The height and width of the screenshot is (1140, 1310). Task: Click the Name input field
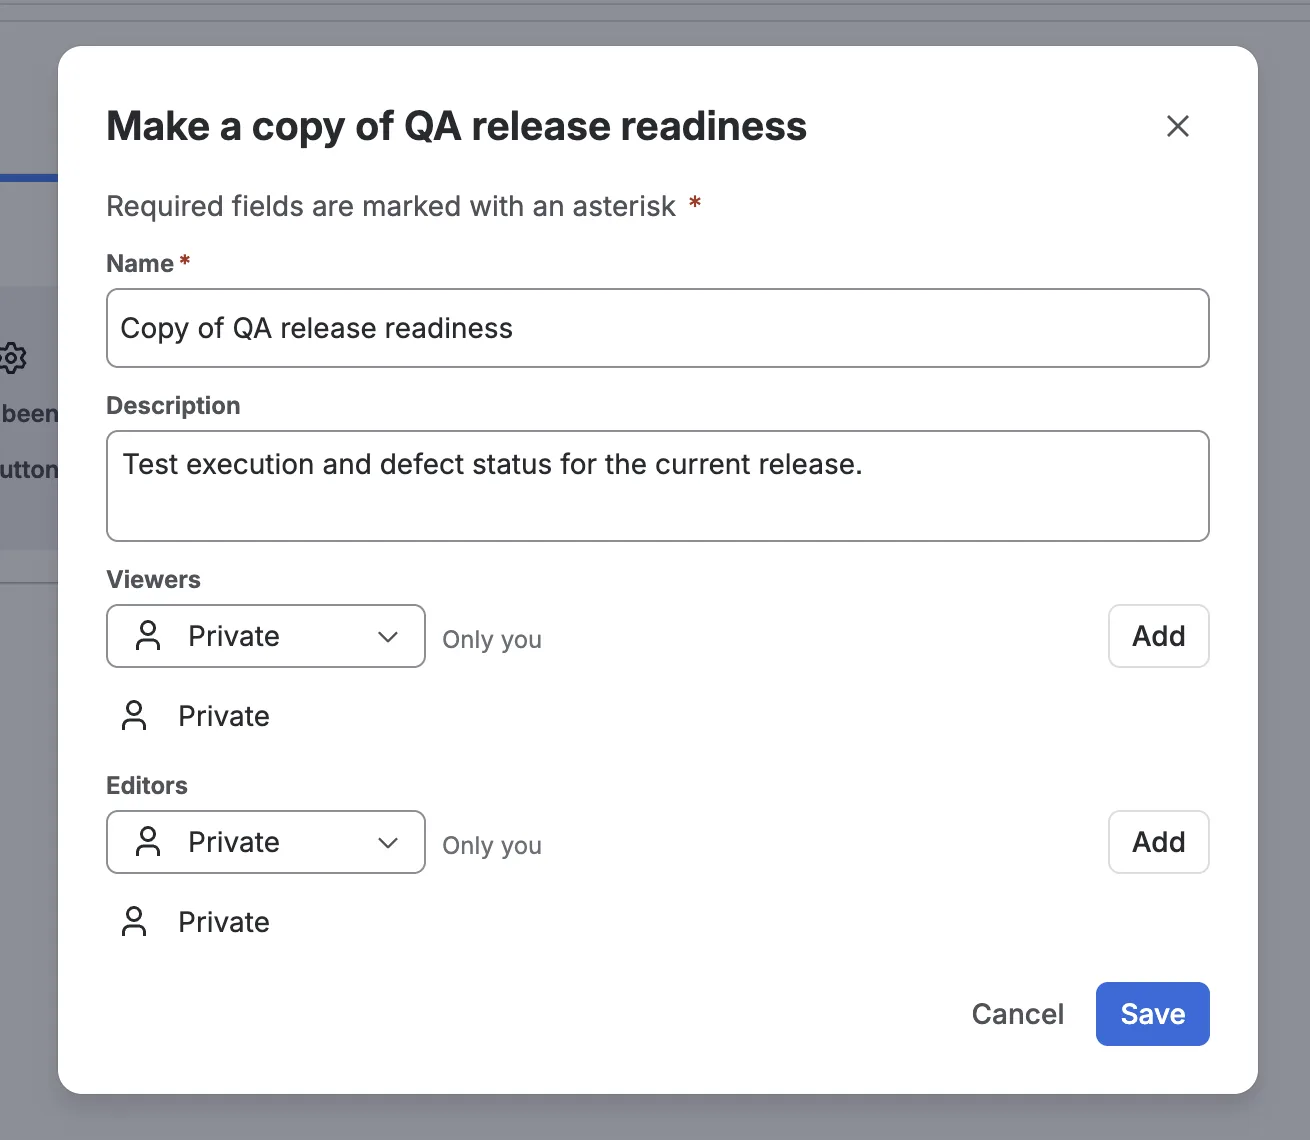(x=658, y=328)
